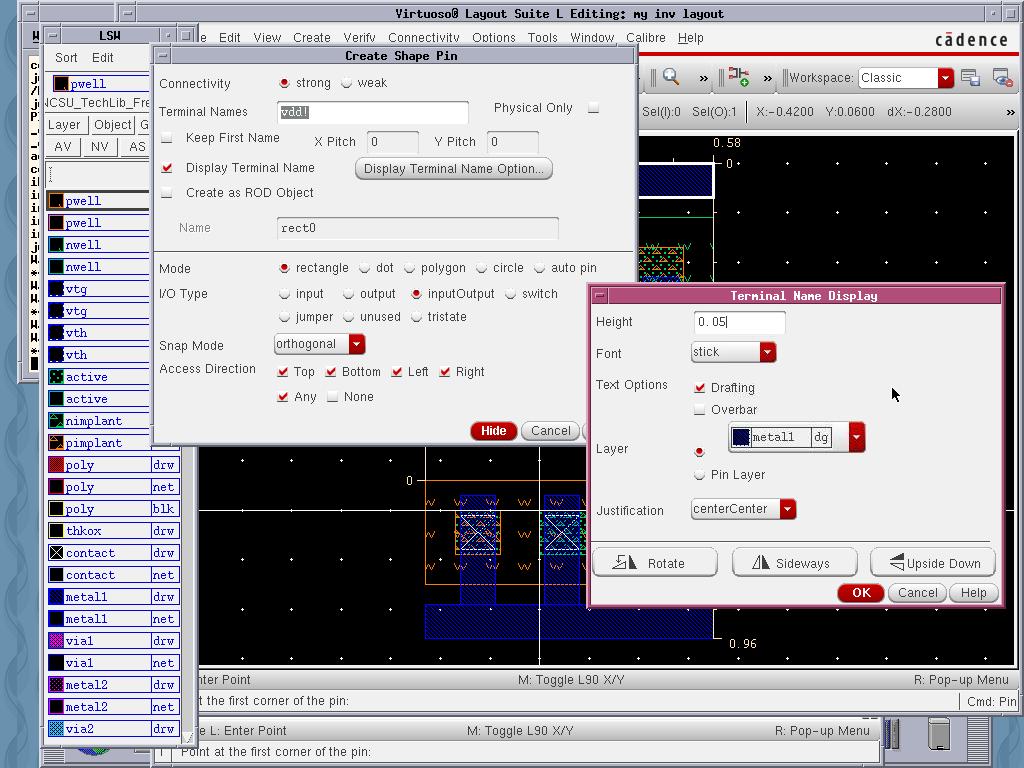Click the nimplant layer icon
1024x768 pixels.
pyautogui.click(x=56, y=421)
